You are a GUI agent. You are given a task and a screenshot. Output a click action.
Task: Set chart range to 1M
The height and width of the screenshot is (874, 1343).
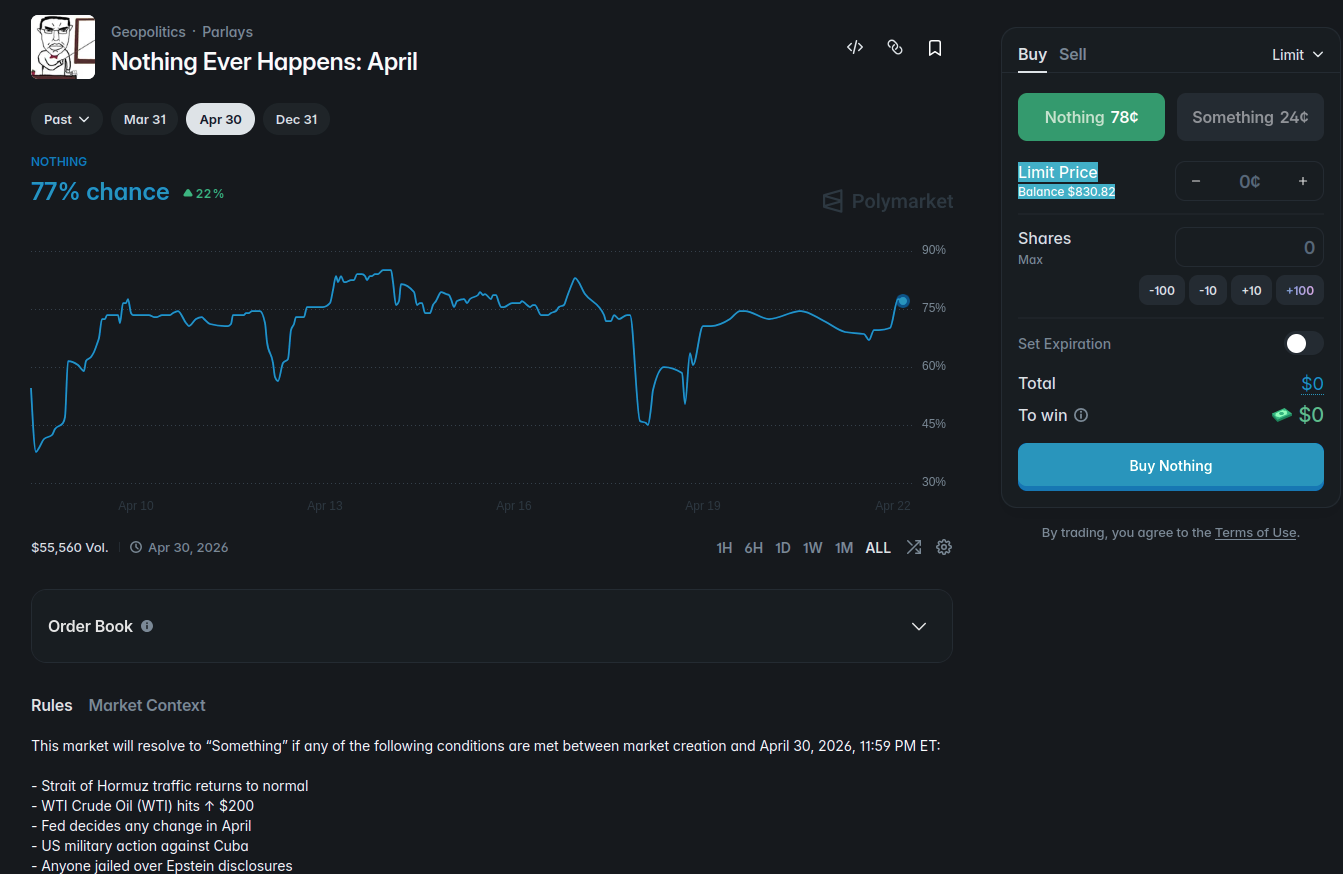tap(844, 548)
